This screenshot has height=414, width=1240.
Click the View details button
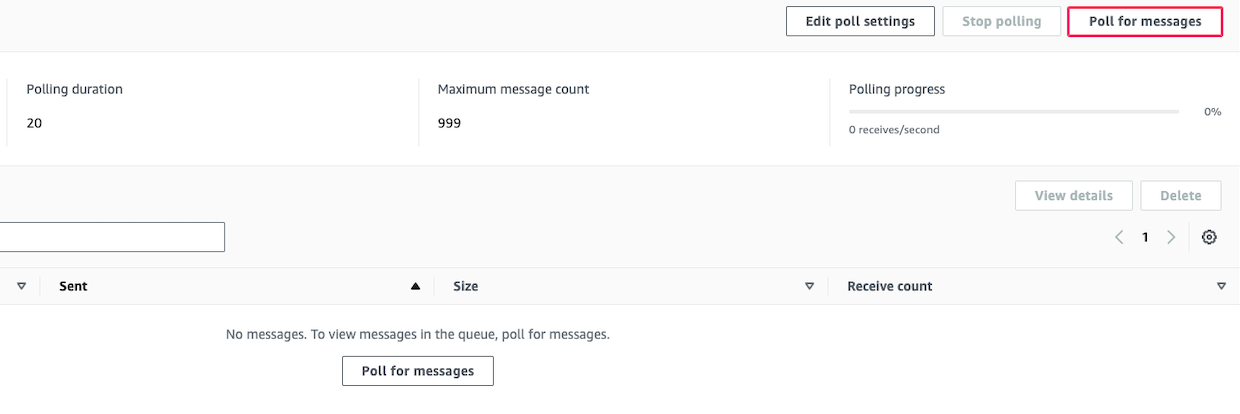click(x=1073, y=195)
